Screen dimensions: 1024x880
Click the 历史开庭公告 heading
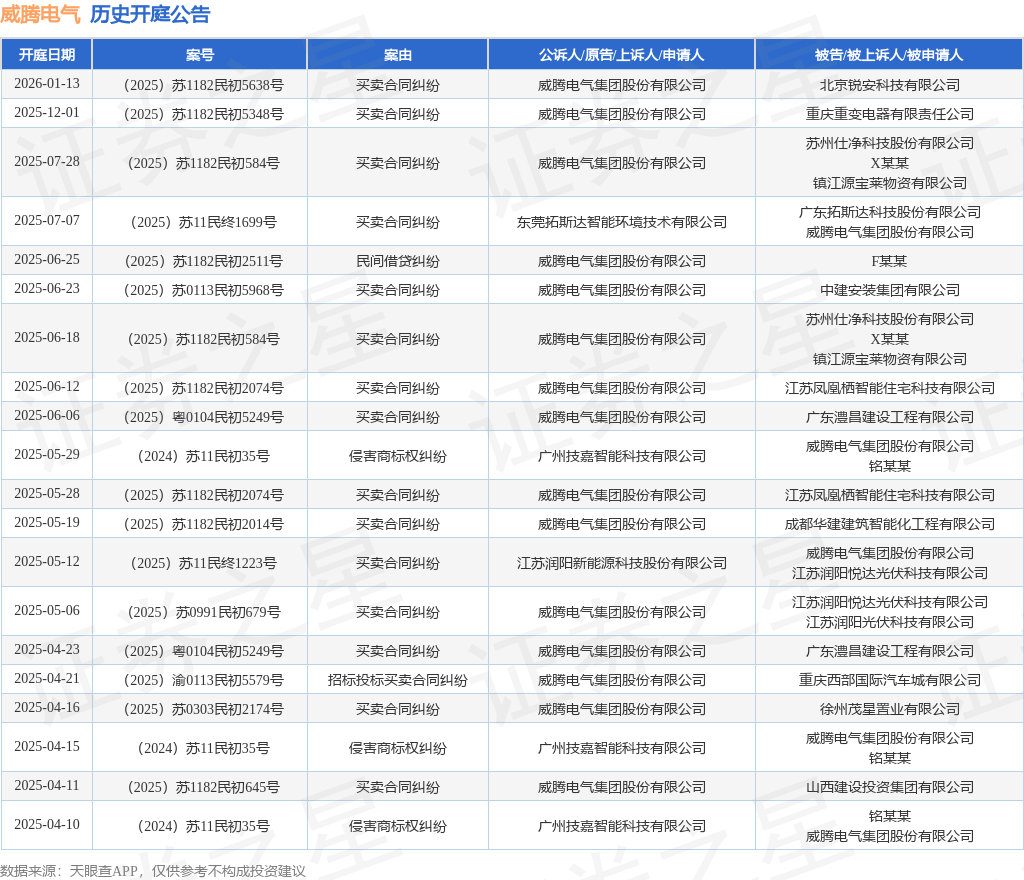pyautogui.click(x=150, y=14)
